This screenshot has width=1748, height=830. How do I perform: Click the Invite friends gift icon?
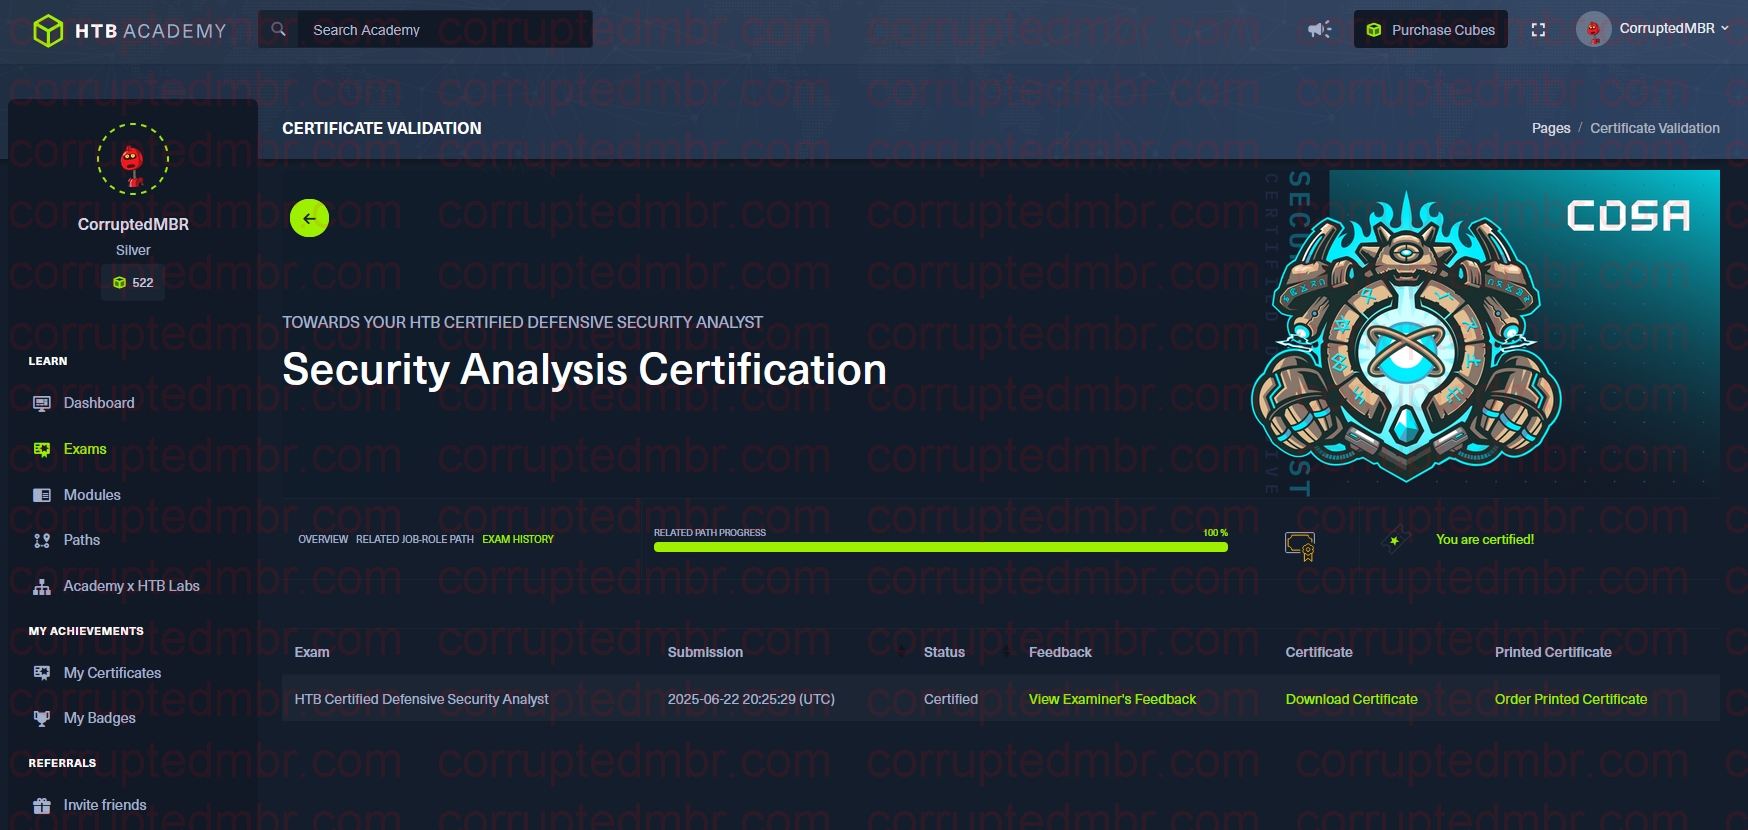pyautogui.click(x=42, y=805)
